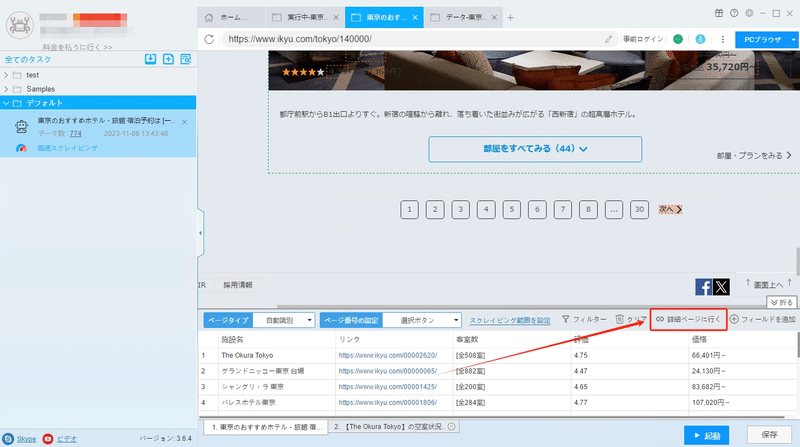Click the 採用情報 footer link
This screenshot has width=800, height=447.
238,285
